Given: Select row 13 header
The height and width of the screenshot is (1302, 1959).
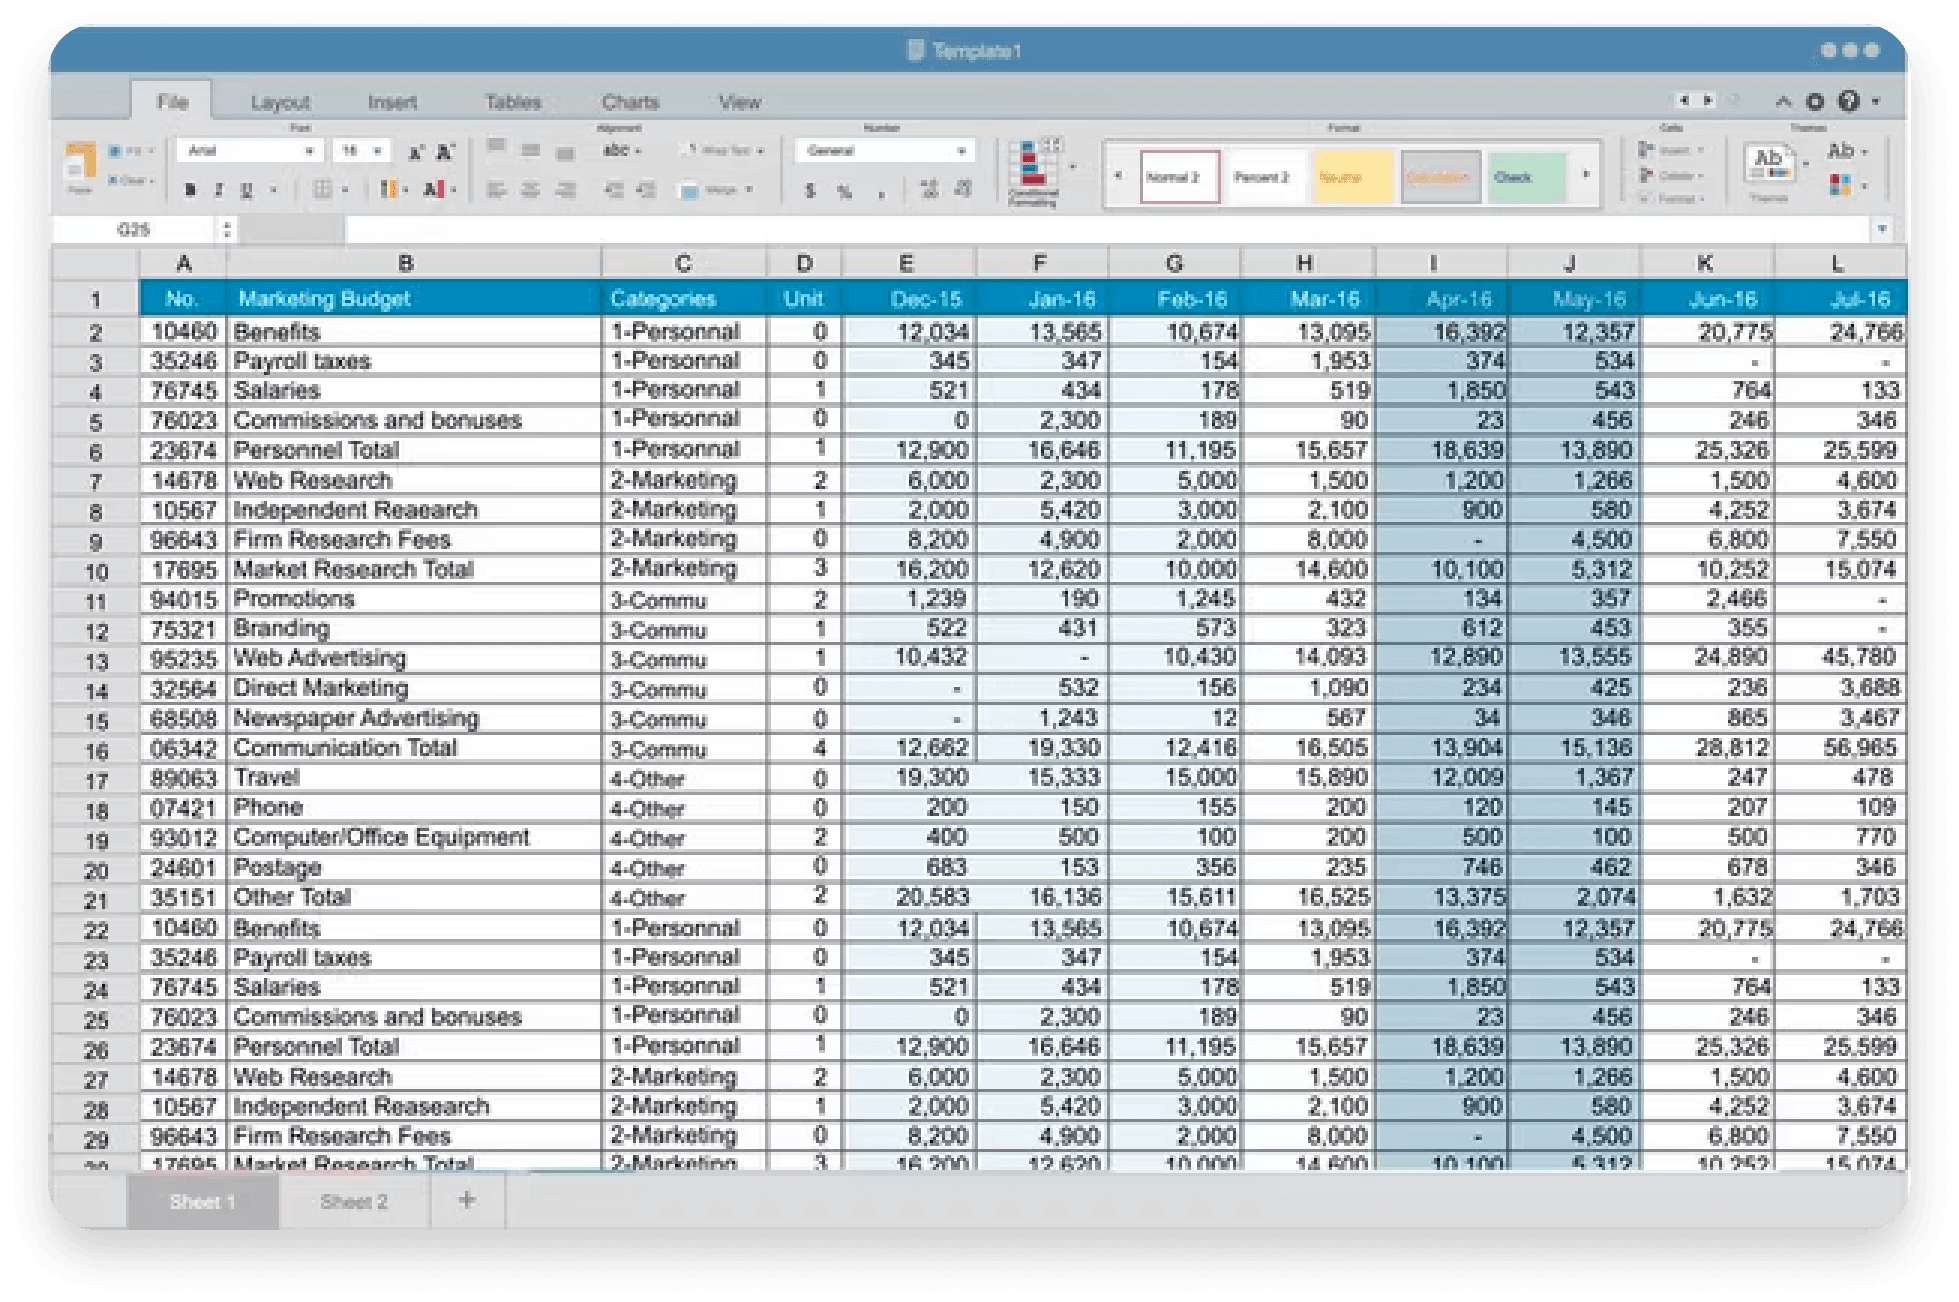Looking at the screenshot, I should (96, 661).
